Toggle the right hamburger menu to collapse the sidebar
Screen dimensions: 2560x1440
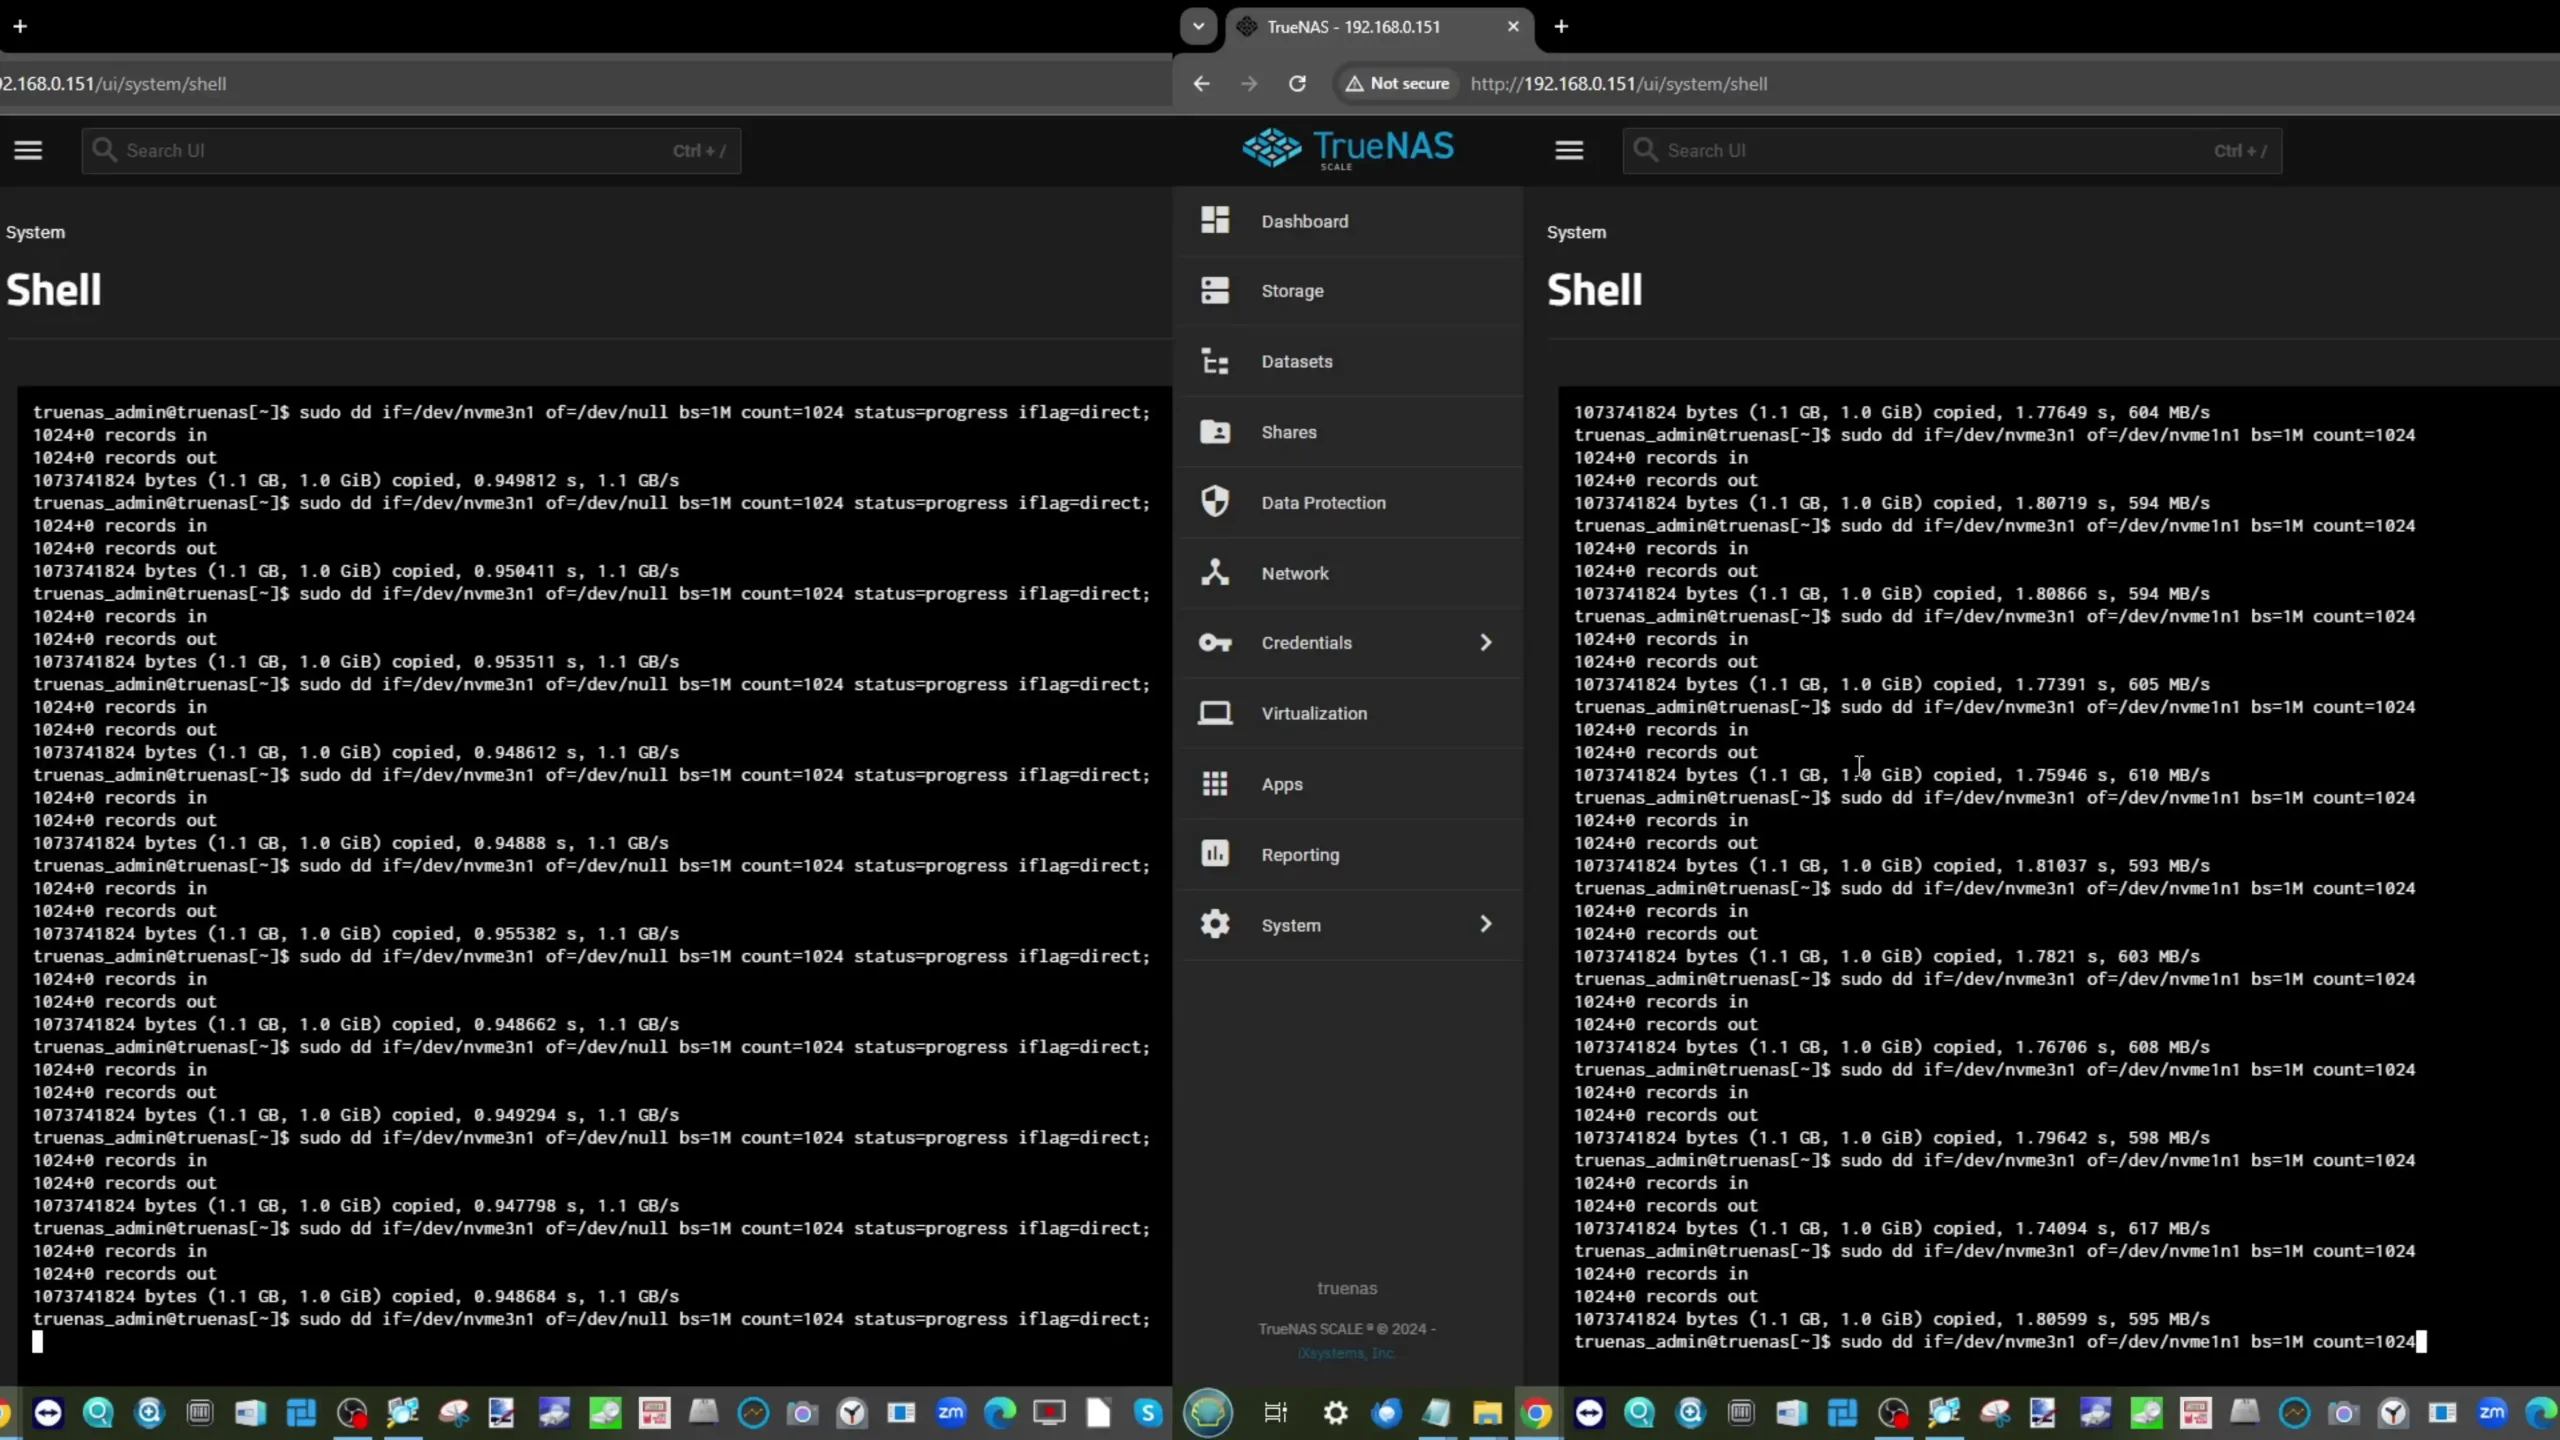point(1569,151)
